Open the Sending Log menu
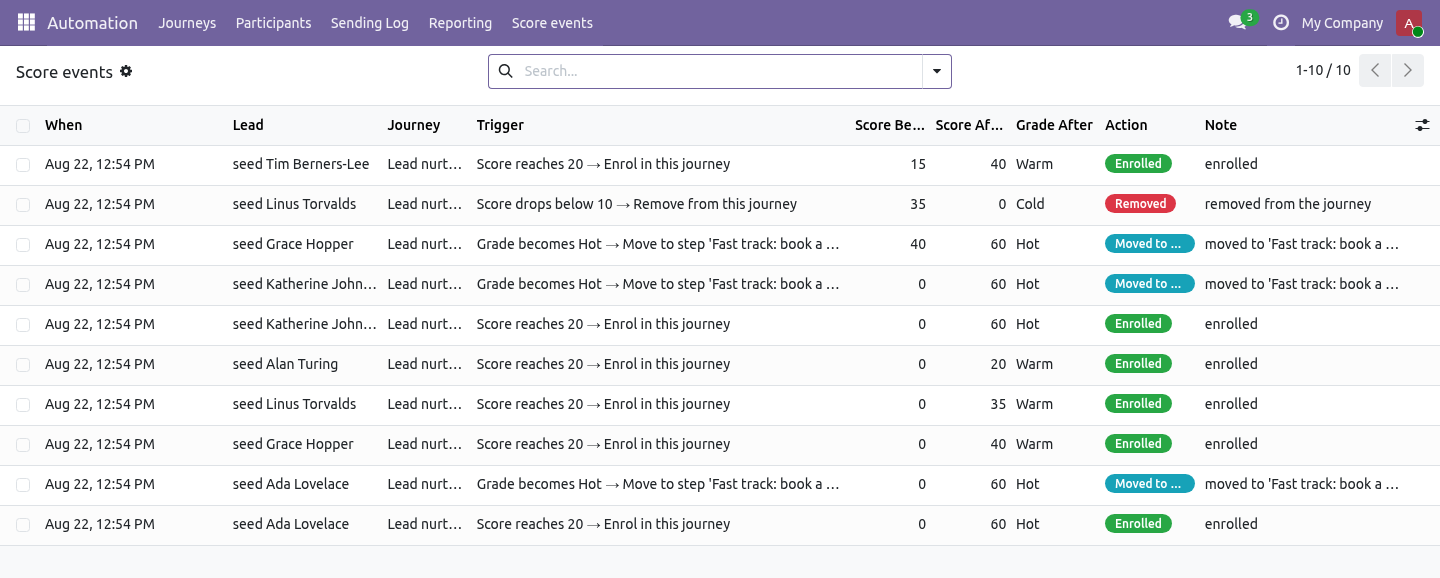This screenshot has height=578, width=1440. point(369,22)
